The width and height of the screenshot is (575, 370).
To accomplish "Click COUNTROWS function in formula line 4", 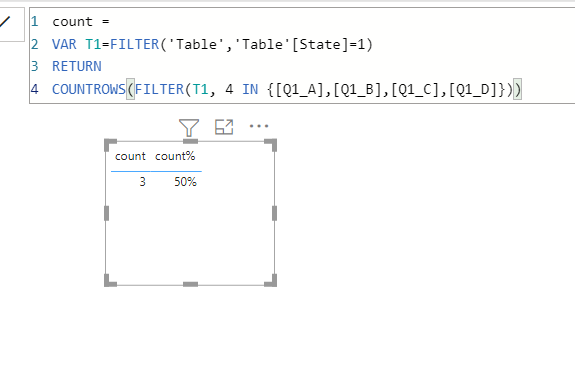I will point(89,89).
